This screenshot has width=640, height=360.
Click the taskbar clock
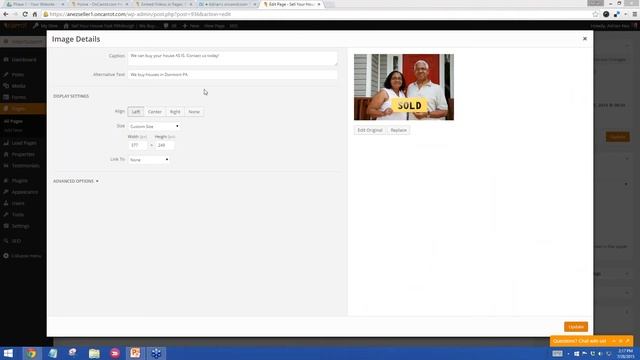pyautogui.click(x=625, y=353)
